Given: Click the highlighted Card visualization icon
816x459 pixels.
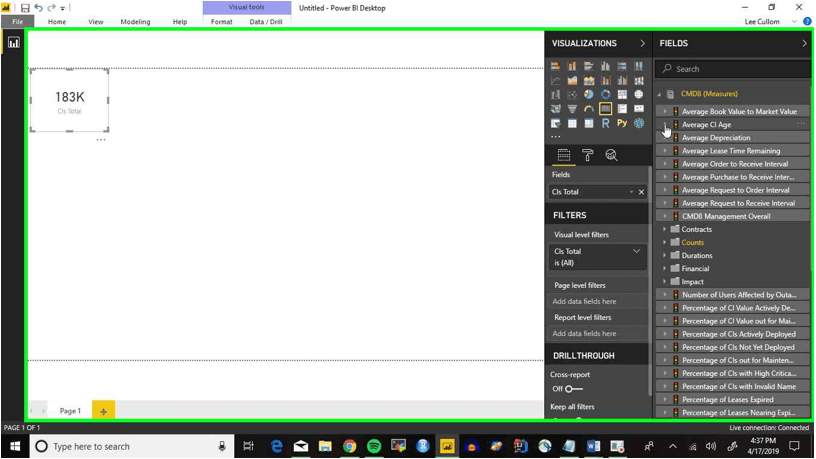Looking at the screenshot, I should point(605,109).
